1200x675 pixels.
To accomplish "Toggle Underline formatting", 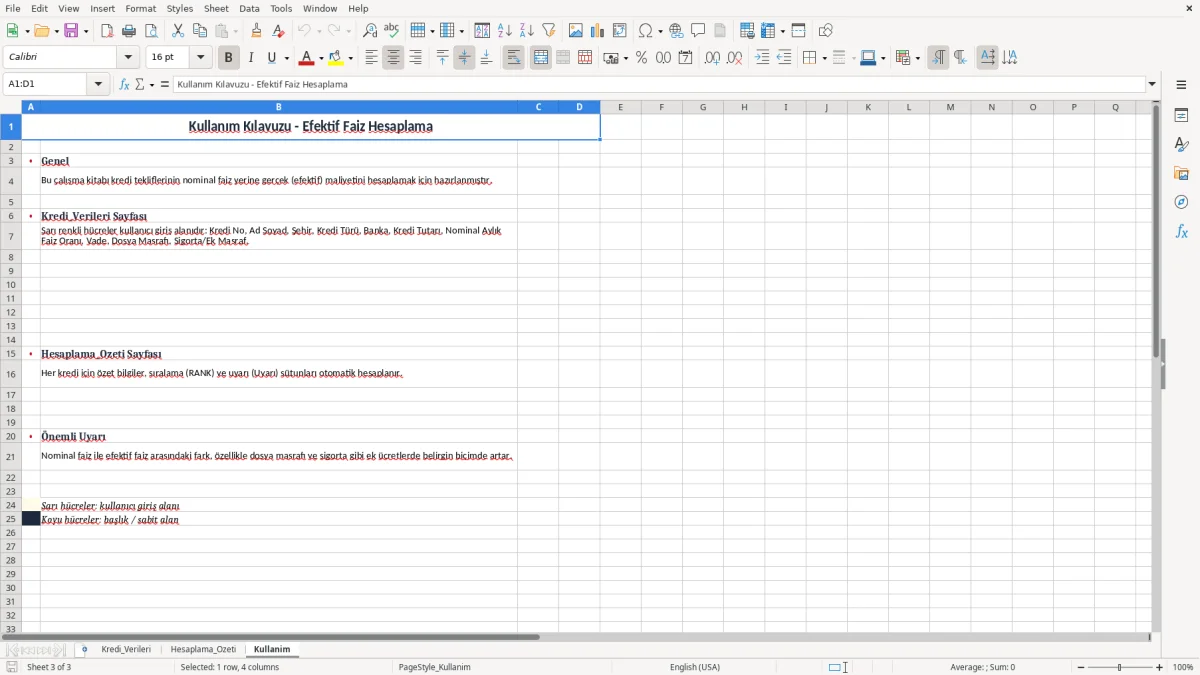I will click(x=271, y=58).
